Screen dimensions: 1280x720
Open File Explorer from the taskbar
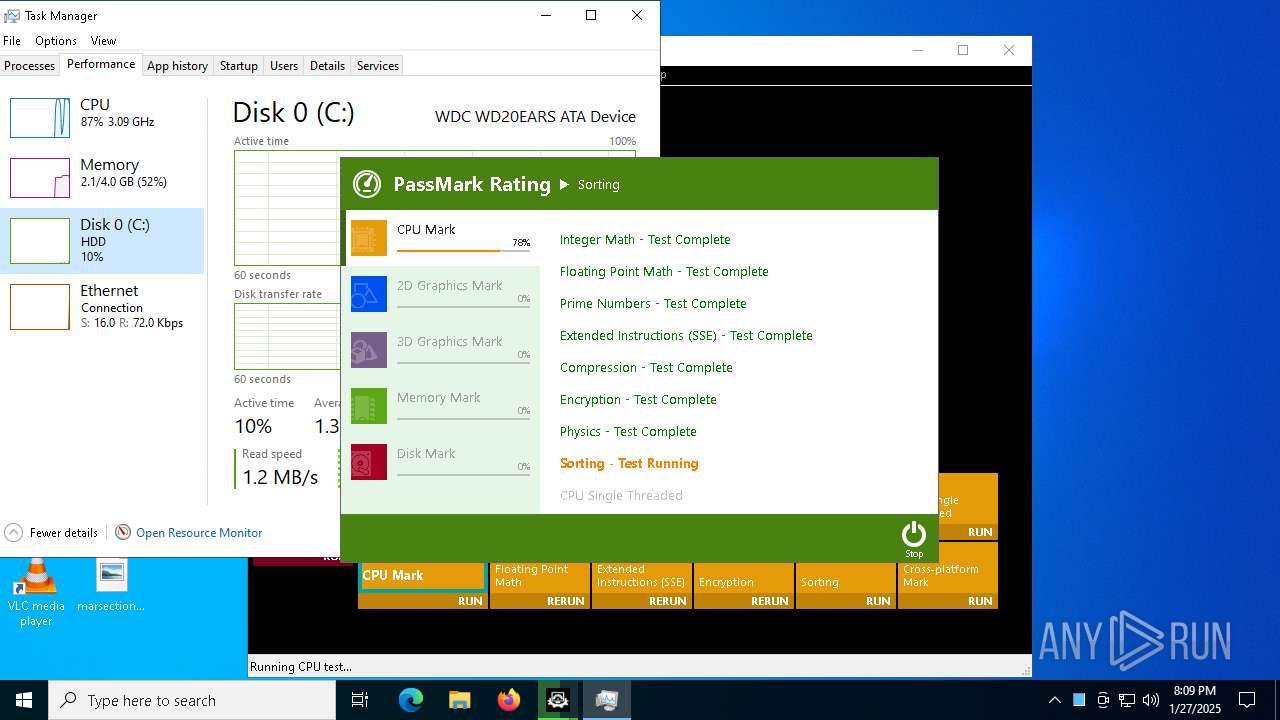click(x=459, y=700)
